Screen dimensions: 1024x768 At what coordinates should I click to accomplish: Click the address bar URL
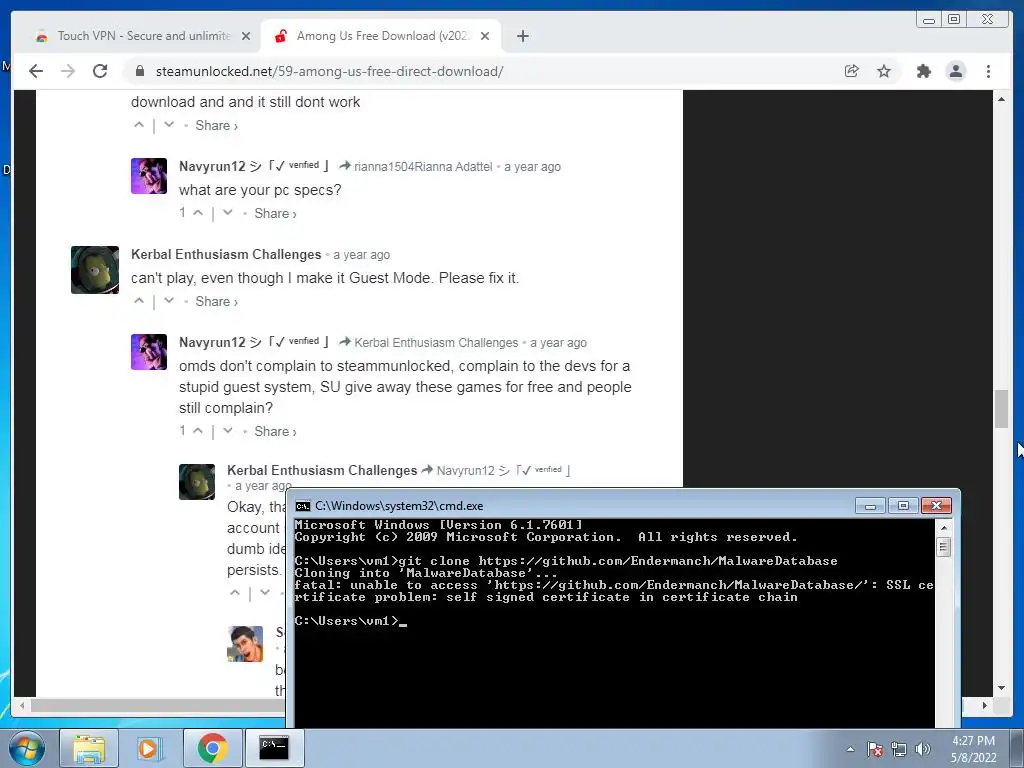pos(329,71)
